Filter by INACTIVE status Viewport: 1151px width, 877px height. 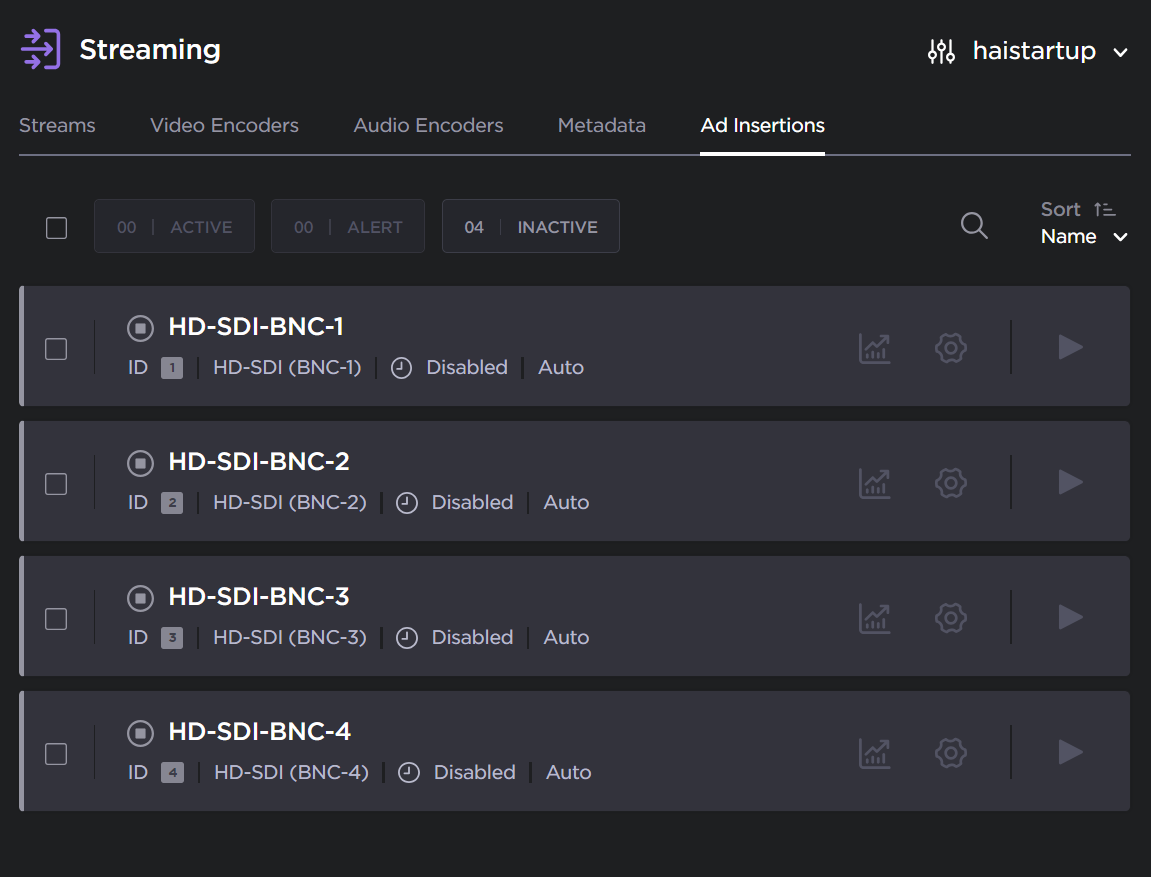coord(530,226)
